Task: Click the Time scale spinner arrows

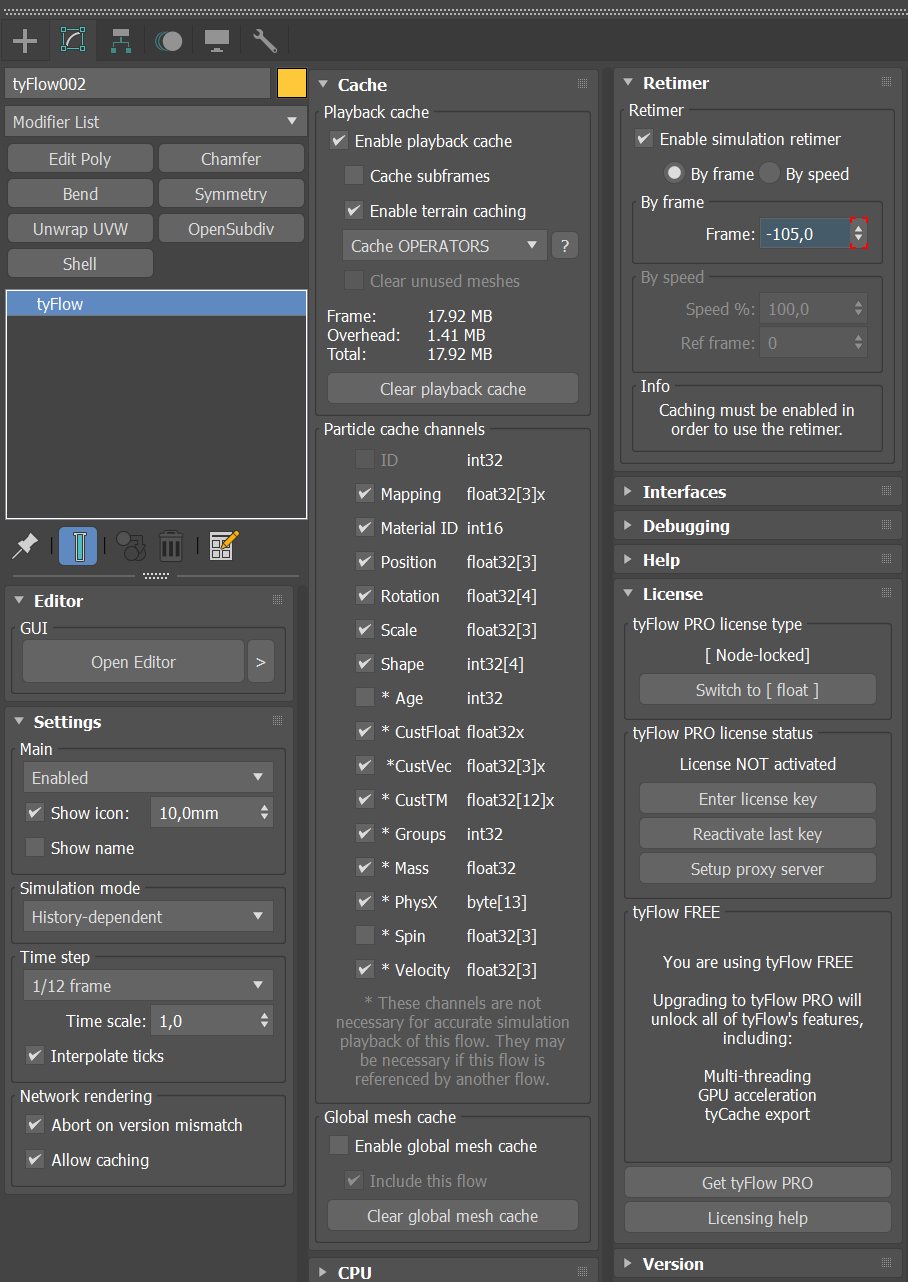Action: pyautogui.click(x=264, y=1021)
